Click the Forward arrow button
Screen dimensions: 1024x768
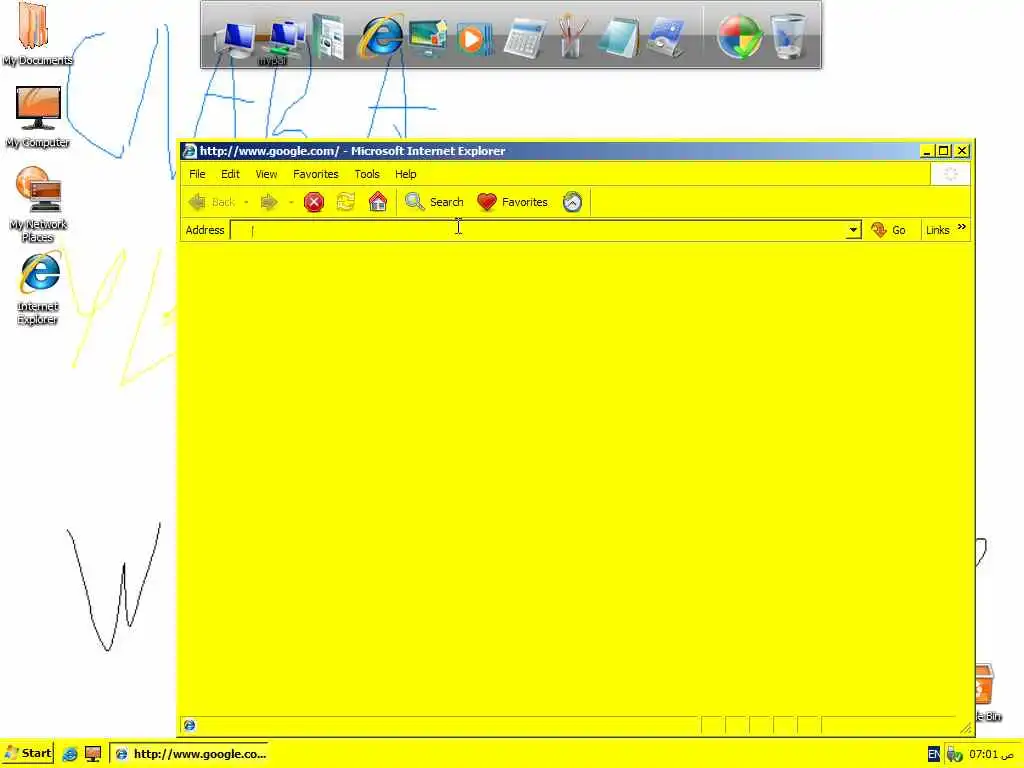coord(268,202)
